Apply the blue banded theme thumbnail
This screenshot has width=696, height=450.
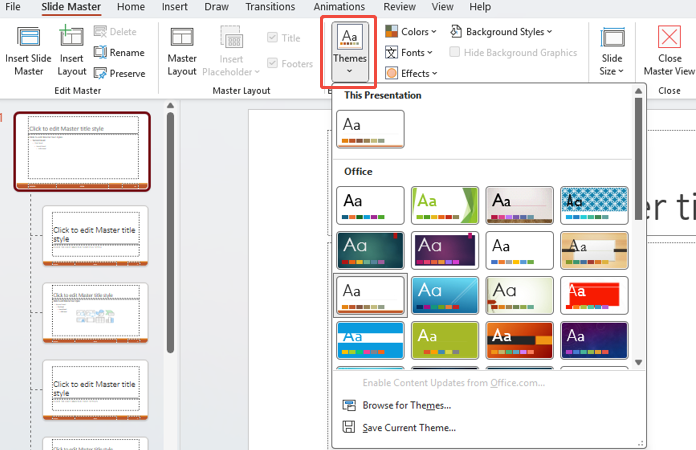click(370, 340)
